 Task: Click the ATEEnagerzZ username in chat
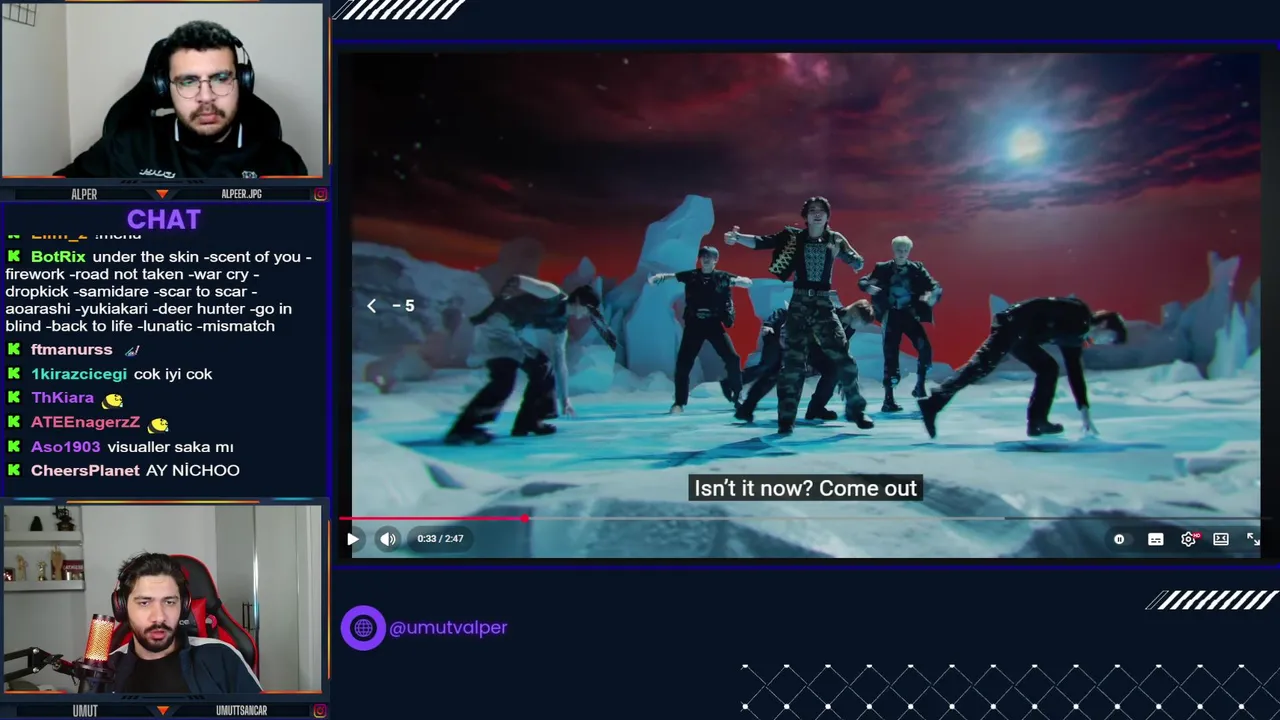click(x=85, y=423)
